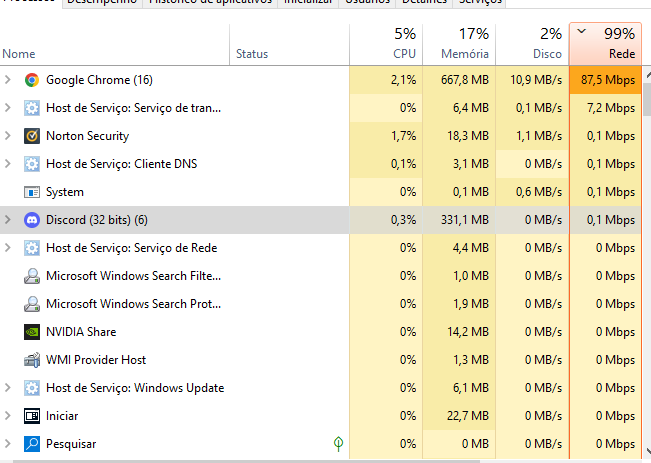Screen dimensions: 651x463
Task: Click the Microsoft Windows Search Protocol icon
Action: point(32,304)
